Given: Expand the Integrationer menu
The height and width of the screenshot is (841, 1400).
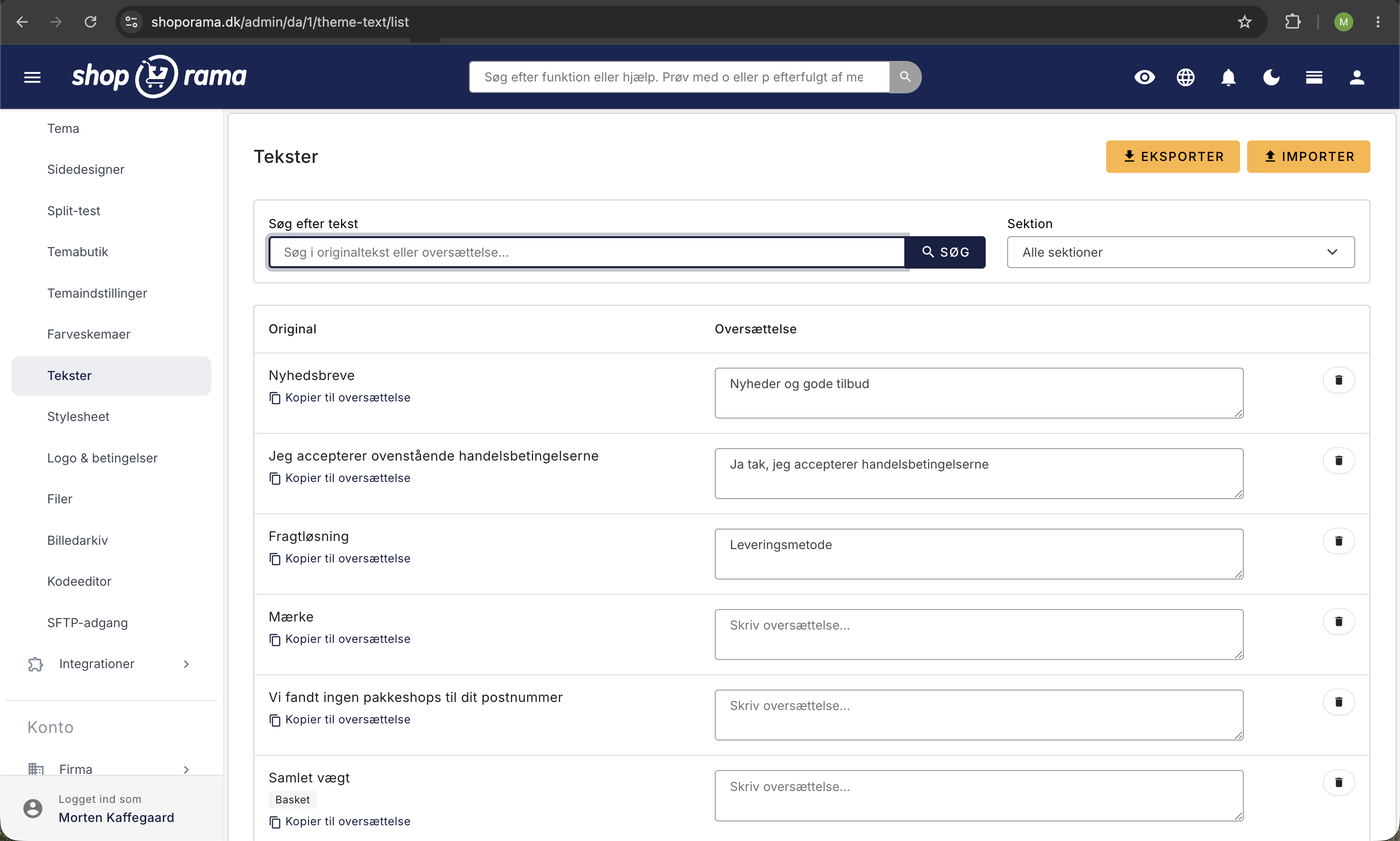Looking at the screenshot, I should click(x=110, y=664).
